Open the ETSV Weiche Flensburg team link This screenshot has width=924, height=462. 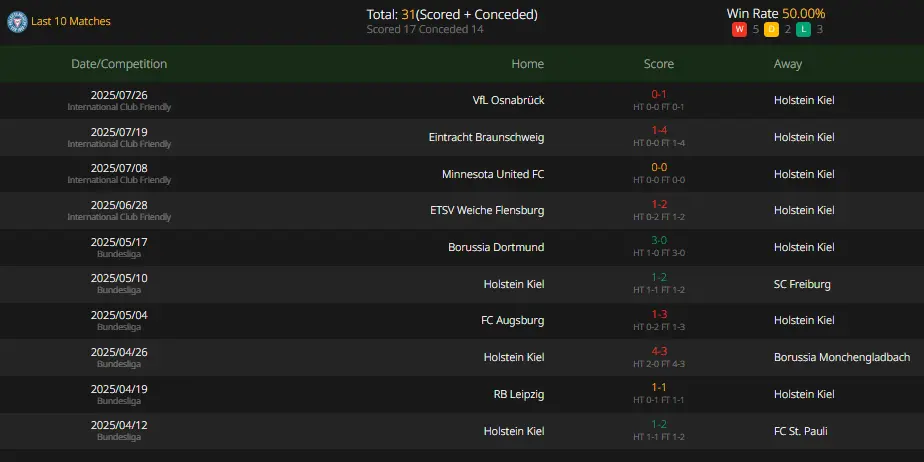coord(487,210)
